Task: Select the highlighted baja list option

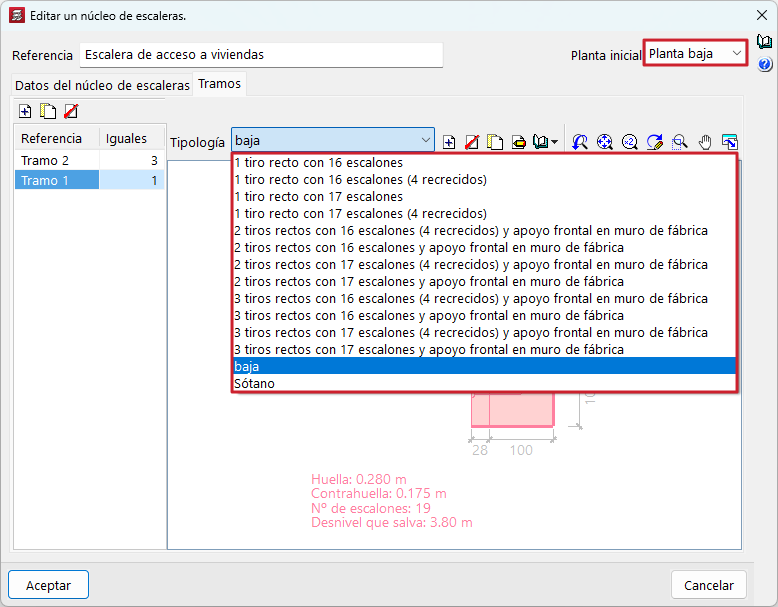Action: 484,366
